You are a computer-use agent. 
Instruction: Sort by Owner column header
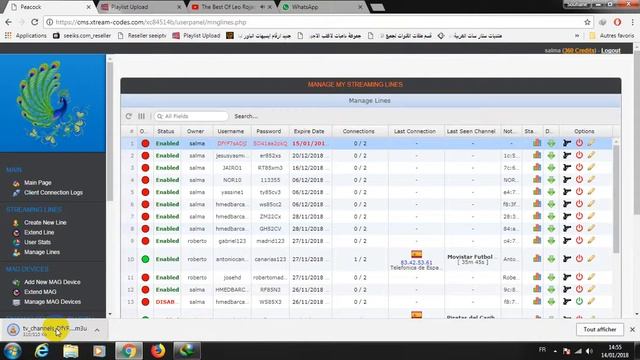click(196, 131)
